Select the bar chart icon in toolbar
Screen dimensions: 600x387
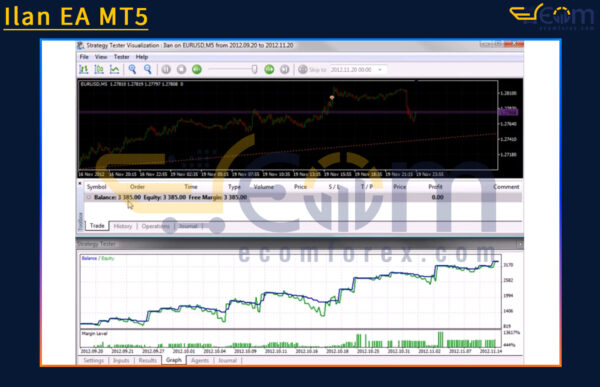point(83,69)
